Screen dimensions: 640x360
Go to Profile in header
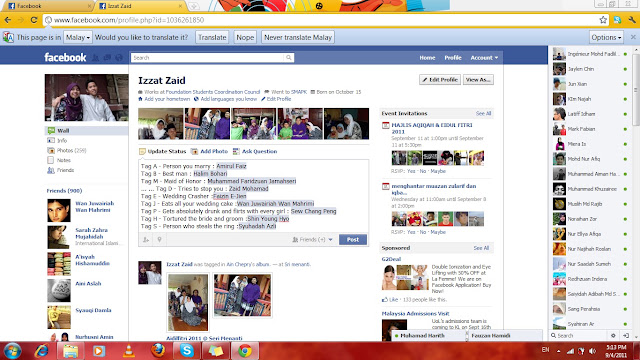pos(453,58)
